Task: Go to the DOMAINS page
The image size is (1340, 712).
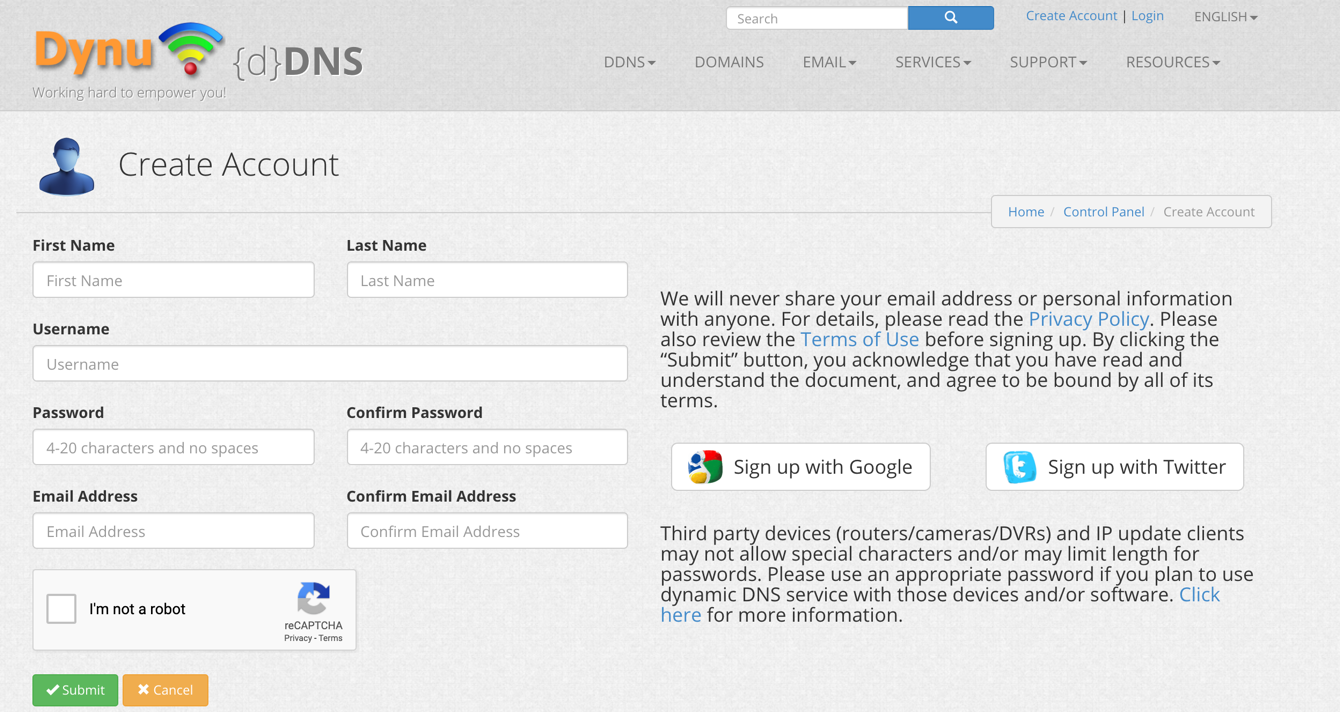Action: (x=729, y=62)
